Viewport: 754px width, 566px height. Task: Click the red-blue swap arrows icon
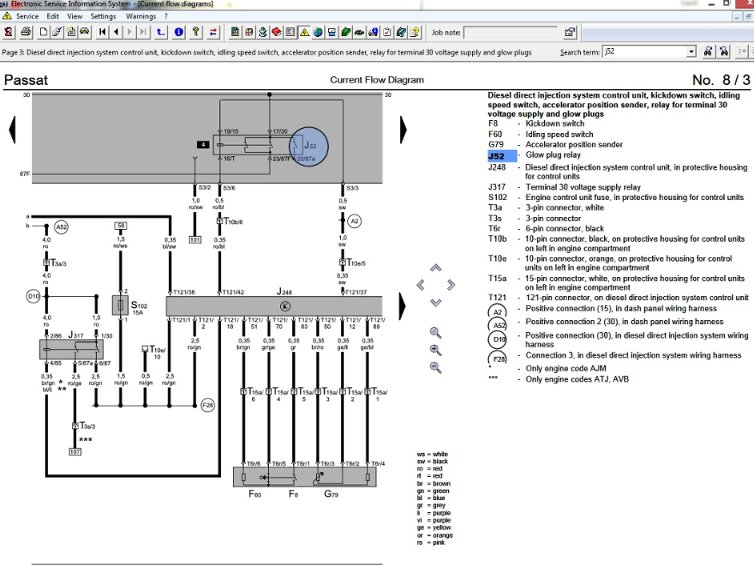tap(213, 32)
